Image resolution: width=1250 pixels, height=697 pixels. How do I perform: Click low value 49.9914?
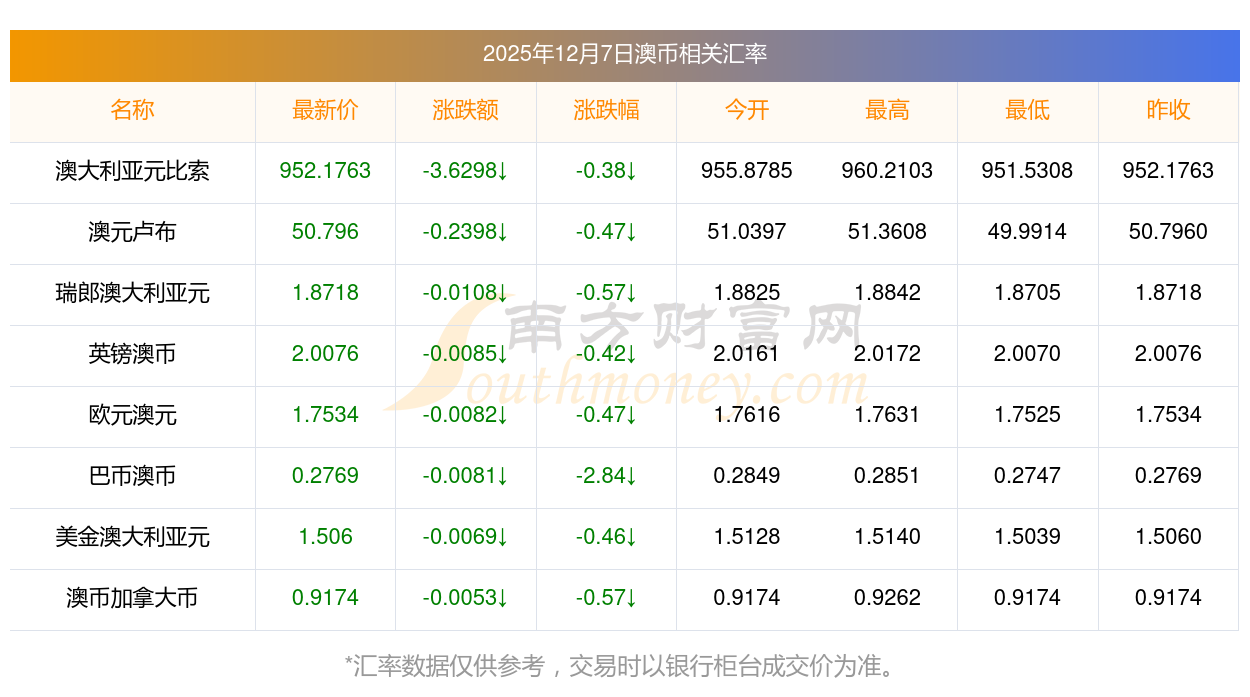(1028, 232)
